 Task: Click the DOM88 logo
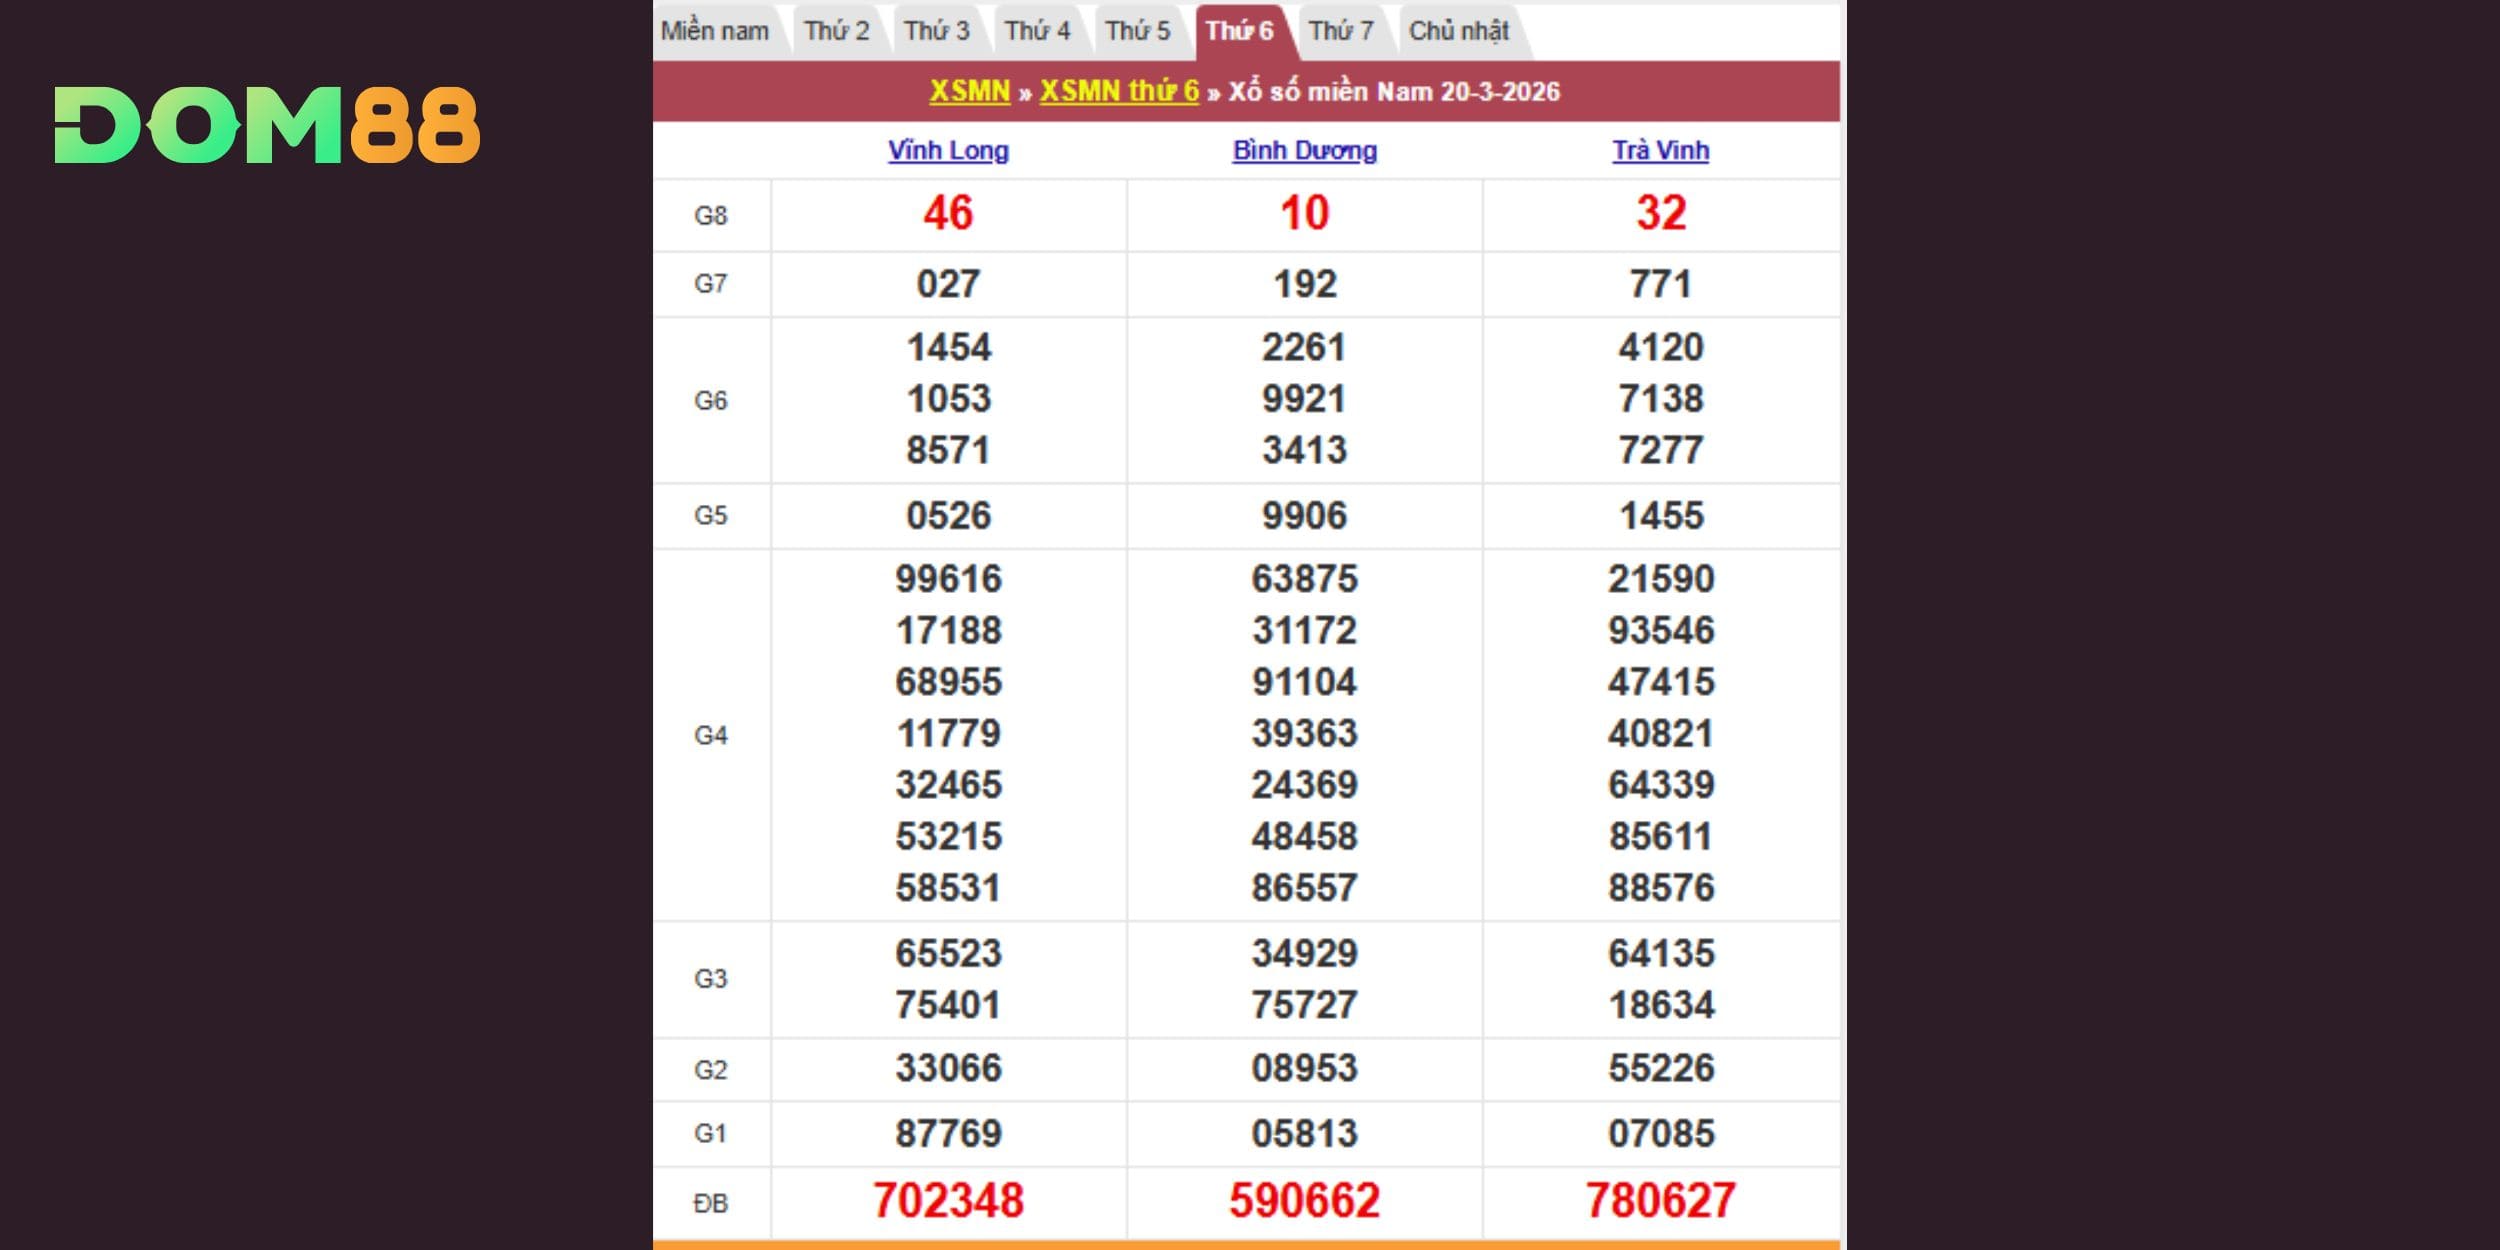click(x=267, y=125)
